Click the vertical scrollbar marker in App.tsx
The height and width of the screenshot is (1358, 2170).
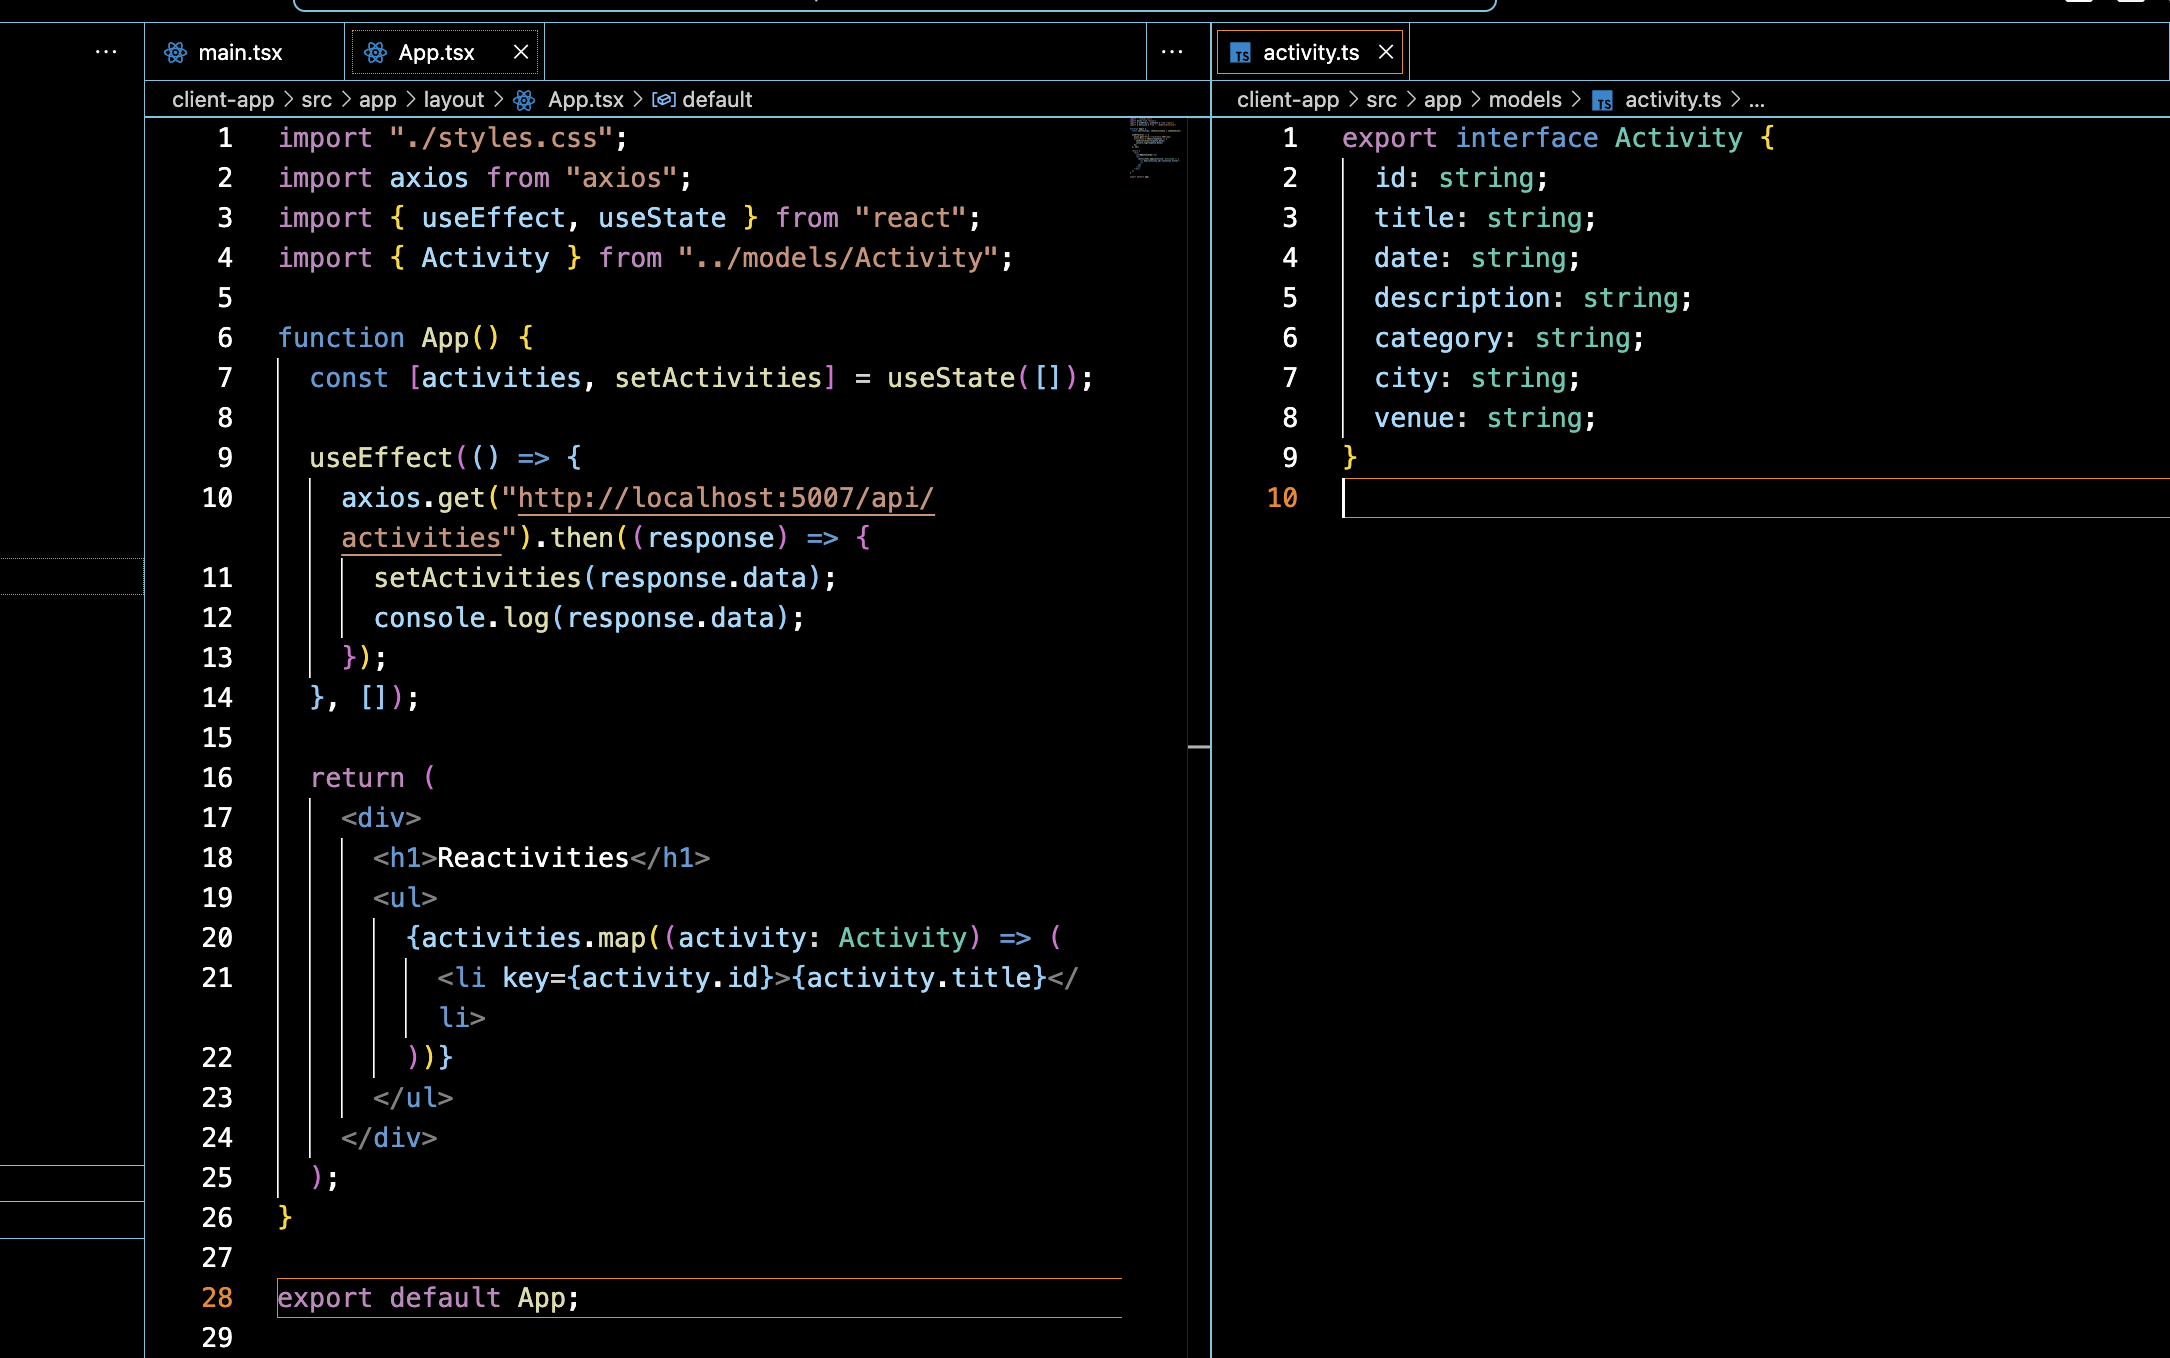click(x=1199, y=746)
